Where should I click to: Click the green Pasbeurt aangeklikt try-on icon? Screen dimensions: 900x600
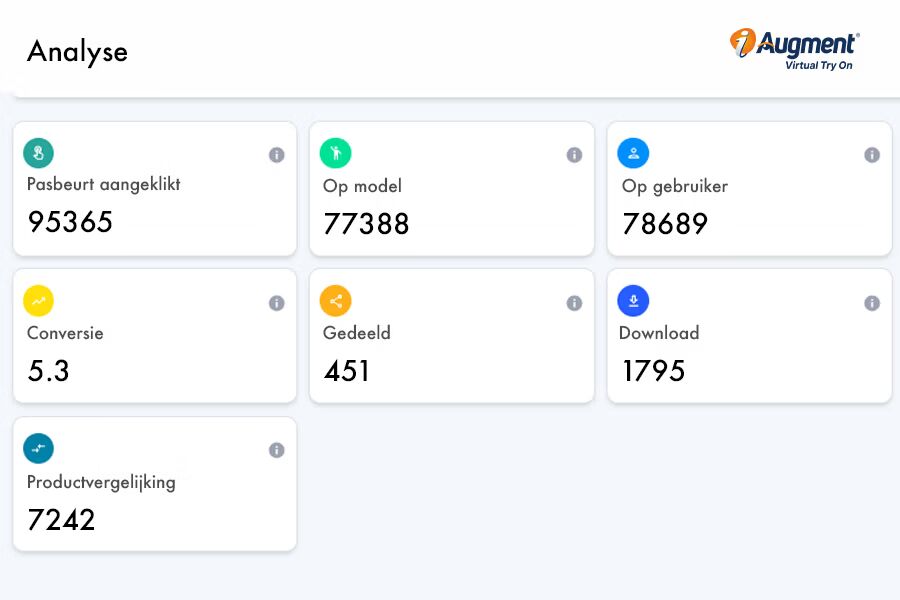pos(38,153)
